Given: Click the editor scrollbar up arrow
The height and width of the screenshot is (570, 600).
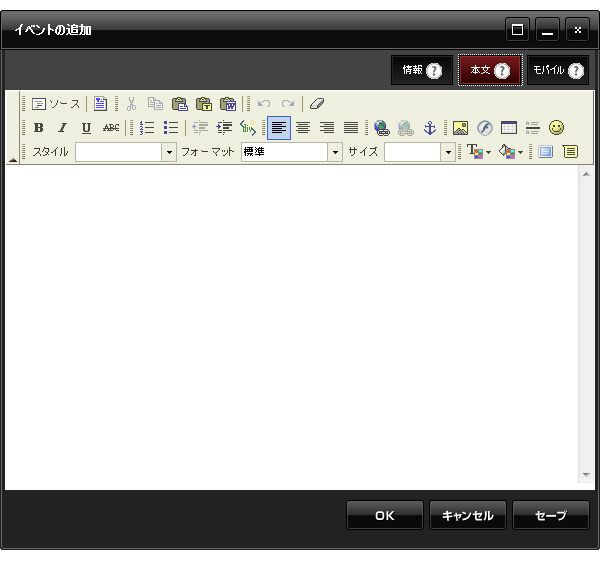Looking at the screenshot, I should point(586,174).
